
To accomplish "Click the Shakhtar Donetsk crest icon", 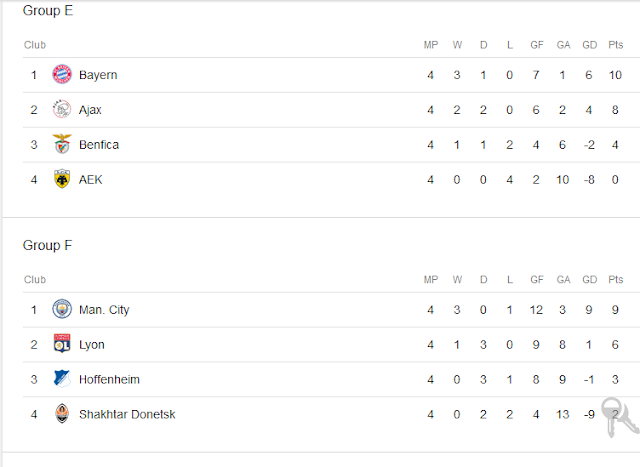I will pyautogui.click(x=62, y=414).
